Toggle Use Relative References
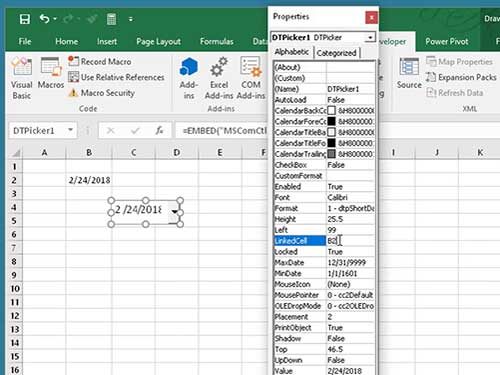 coord(116,77)
